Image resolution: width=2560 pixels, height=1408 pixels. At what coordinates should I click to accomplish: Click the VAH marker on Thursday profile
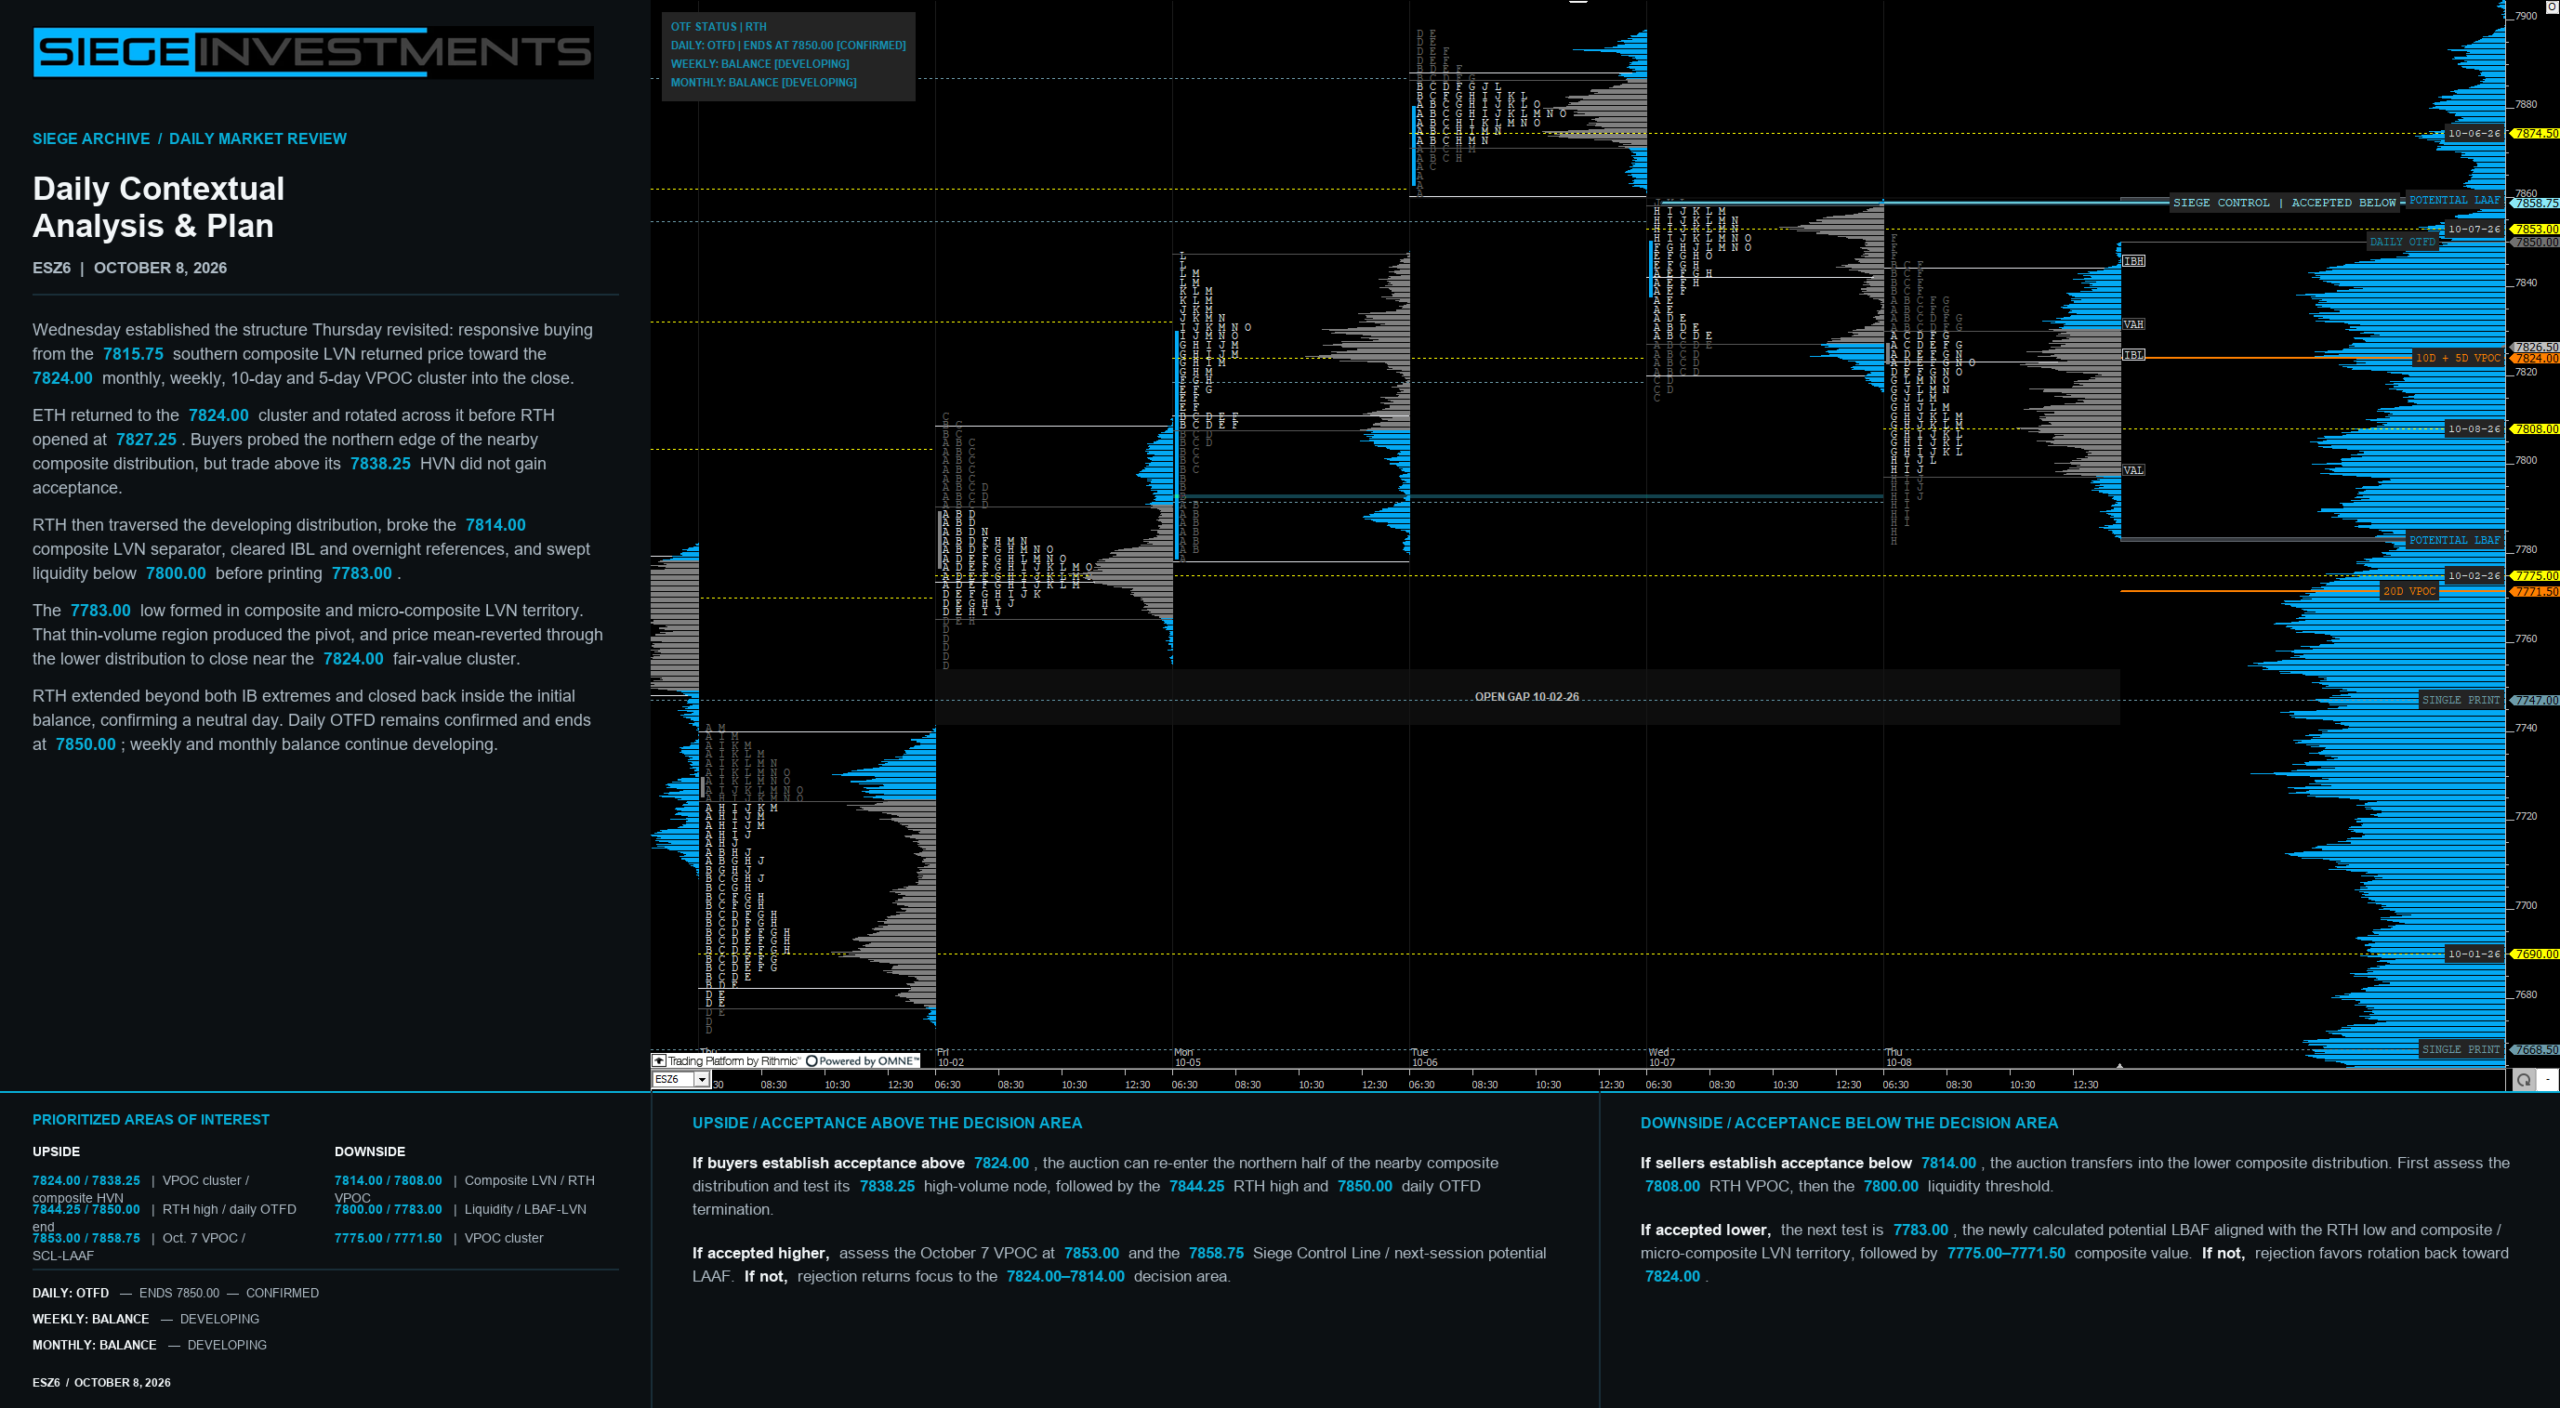2134,325
